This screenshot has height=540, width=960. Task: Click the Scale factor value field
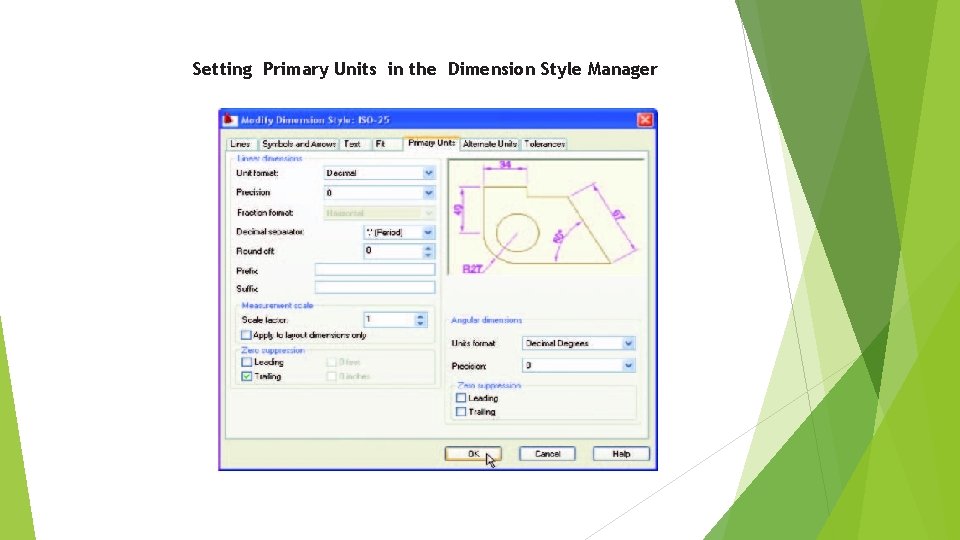click(388, 319)
